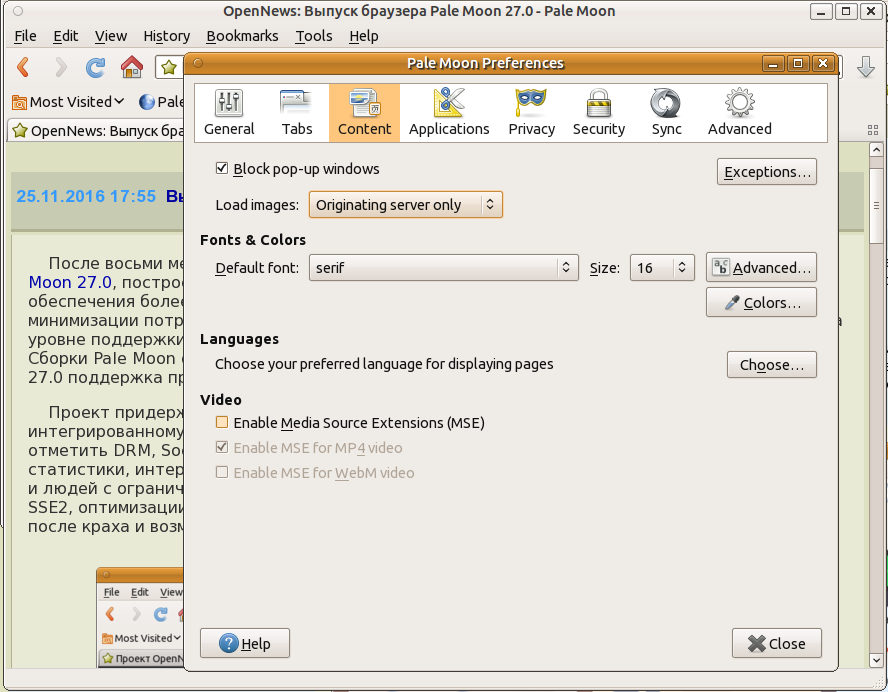This screenshot has height=692, width=888.
Task: Uncheck Block pop-up windows
Action: point(223,169)
